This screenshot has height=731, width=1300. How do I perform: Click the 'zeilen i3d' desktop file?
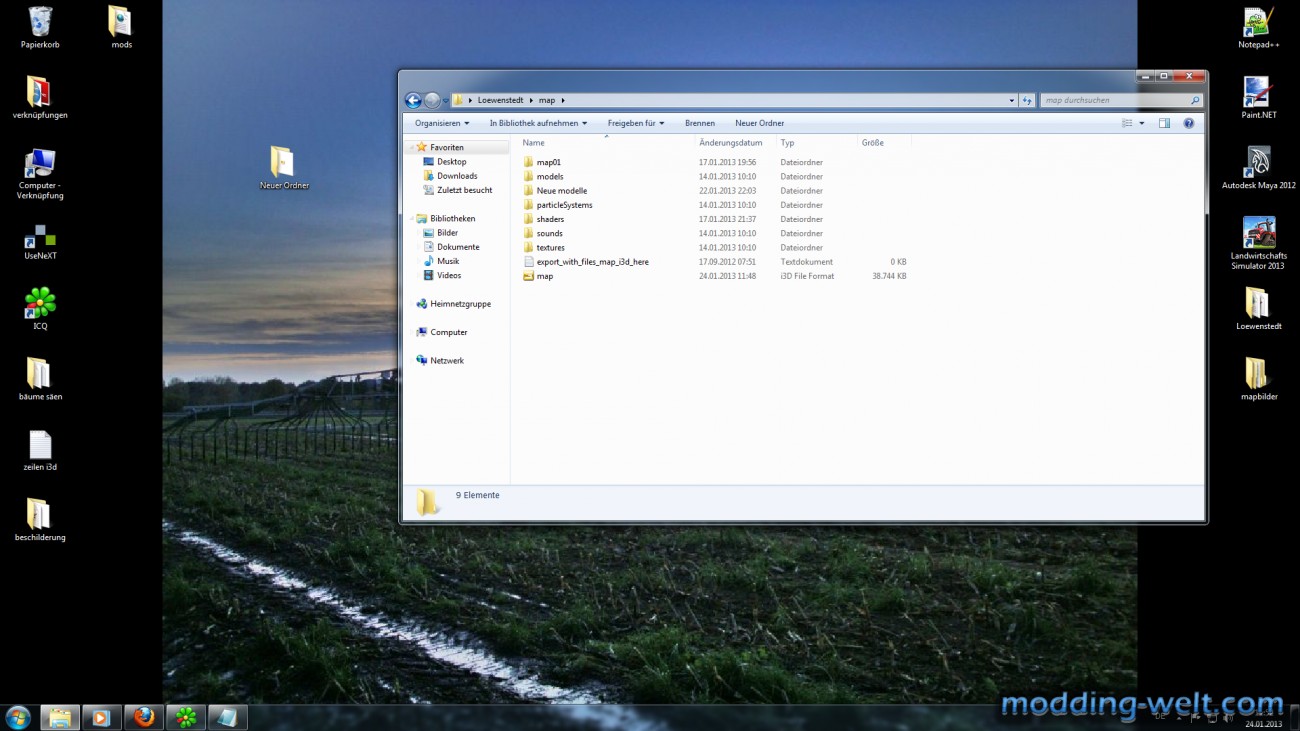tap(40, 450)
